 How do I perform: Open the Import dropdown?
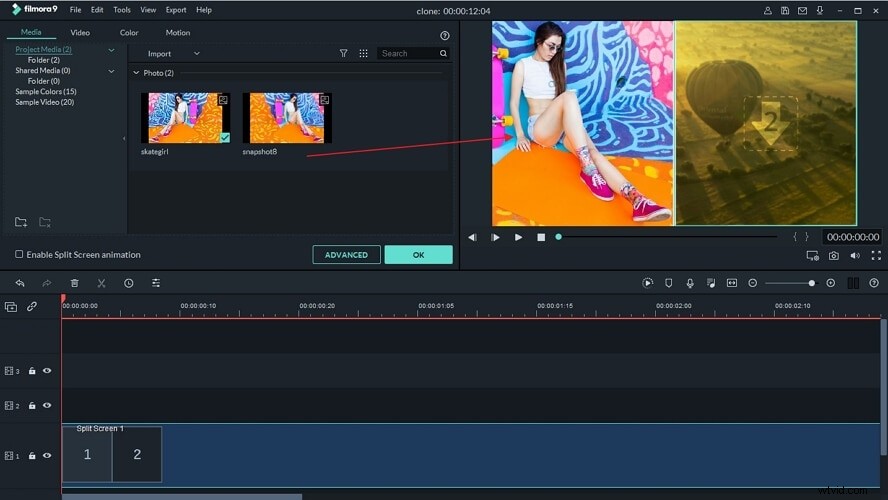[173, 54]
